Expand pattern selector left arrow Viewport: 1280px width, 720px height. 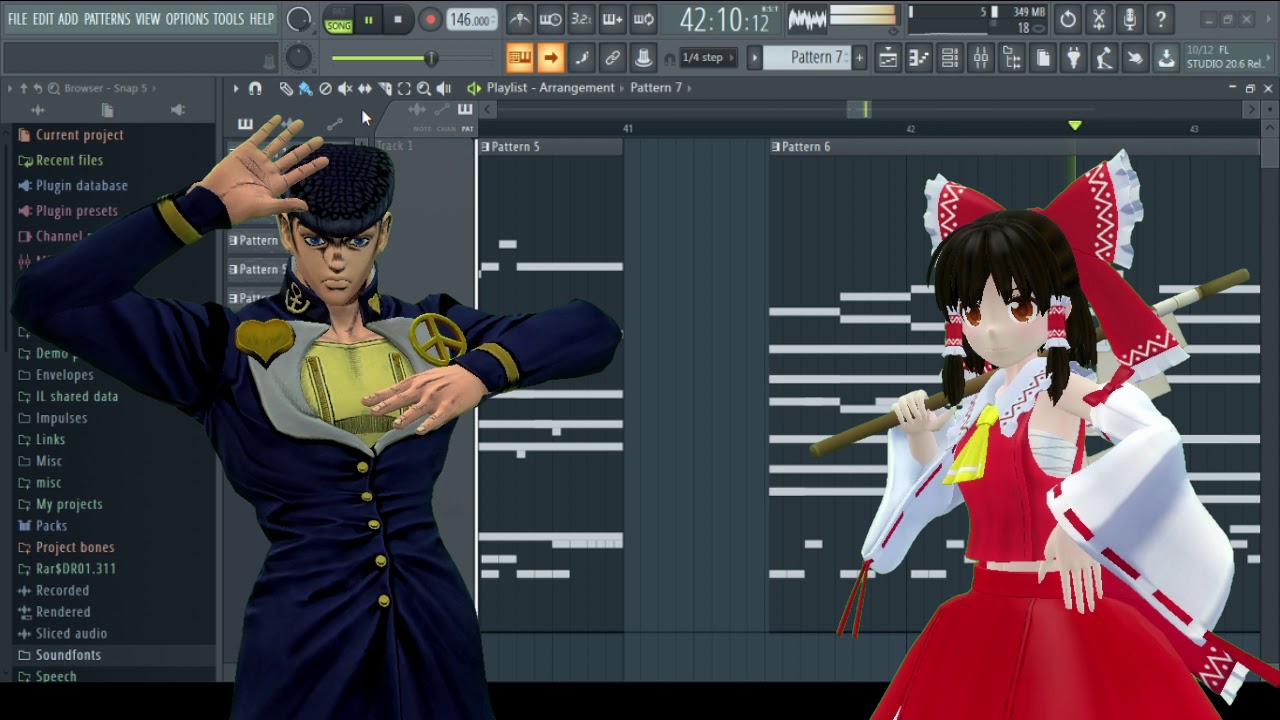(x=755, y=58)
